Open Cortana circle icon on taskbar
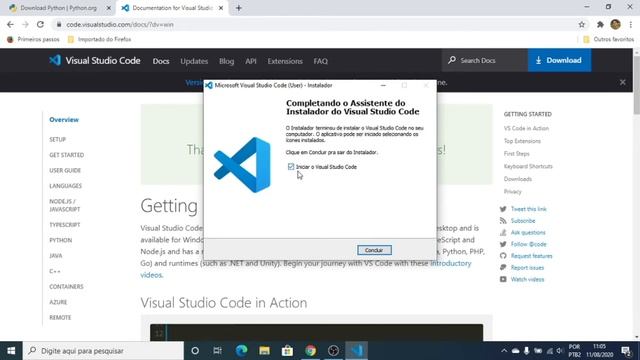This screenshot has width=640, height=360. tap(195, 351)
